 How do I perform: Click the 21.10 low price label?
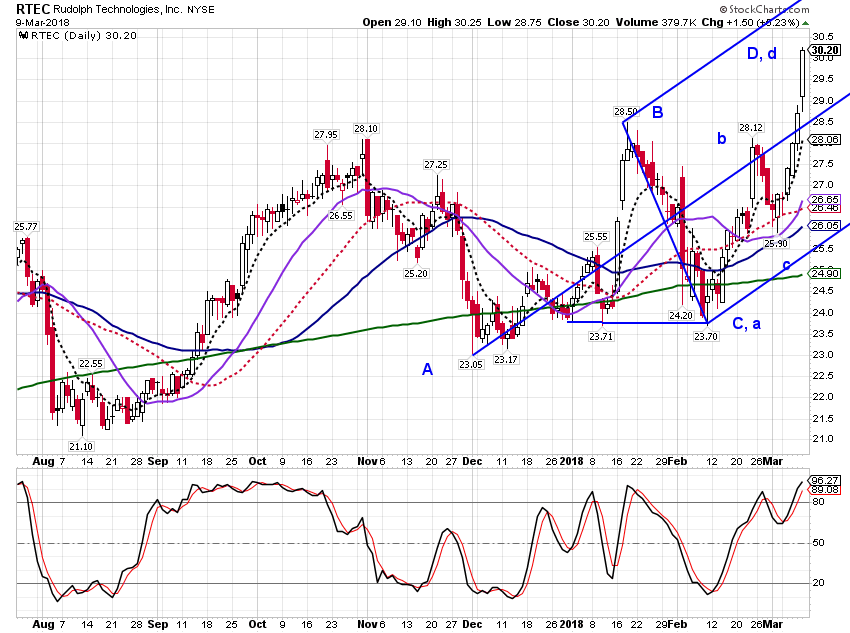(x=81, y=446)
